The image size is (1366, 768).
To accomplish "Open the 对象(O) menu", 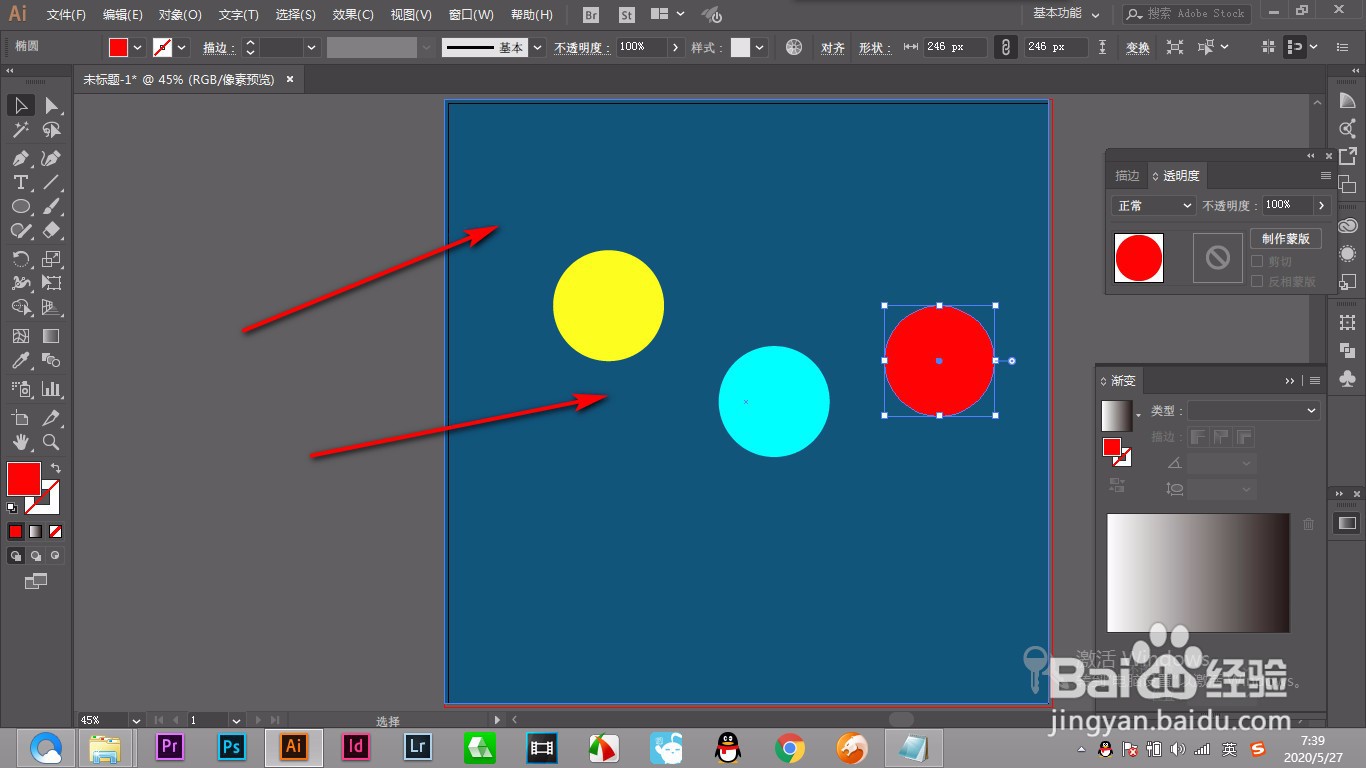I will click(180, 15).
